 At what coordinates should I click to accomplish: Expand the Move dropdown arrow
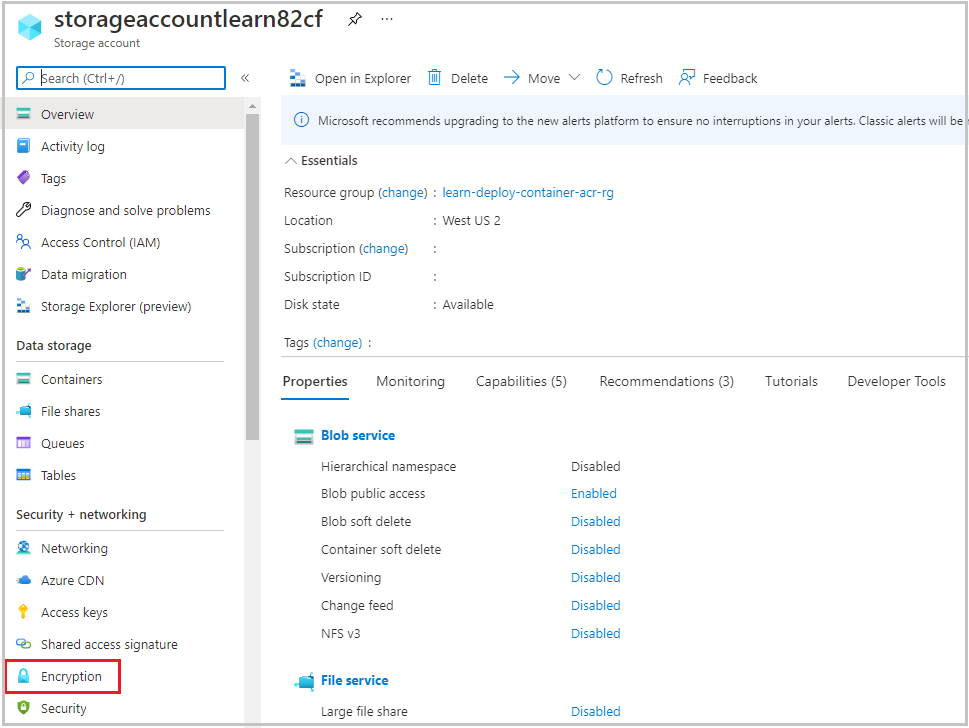574,78
